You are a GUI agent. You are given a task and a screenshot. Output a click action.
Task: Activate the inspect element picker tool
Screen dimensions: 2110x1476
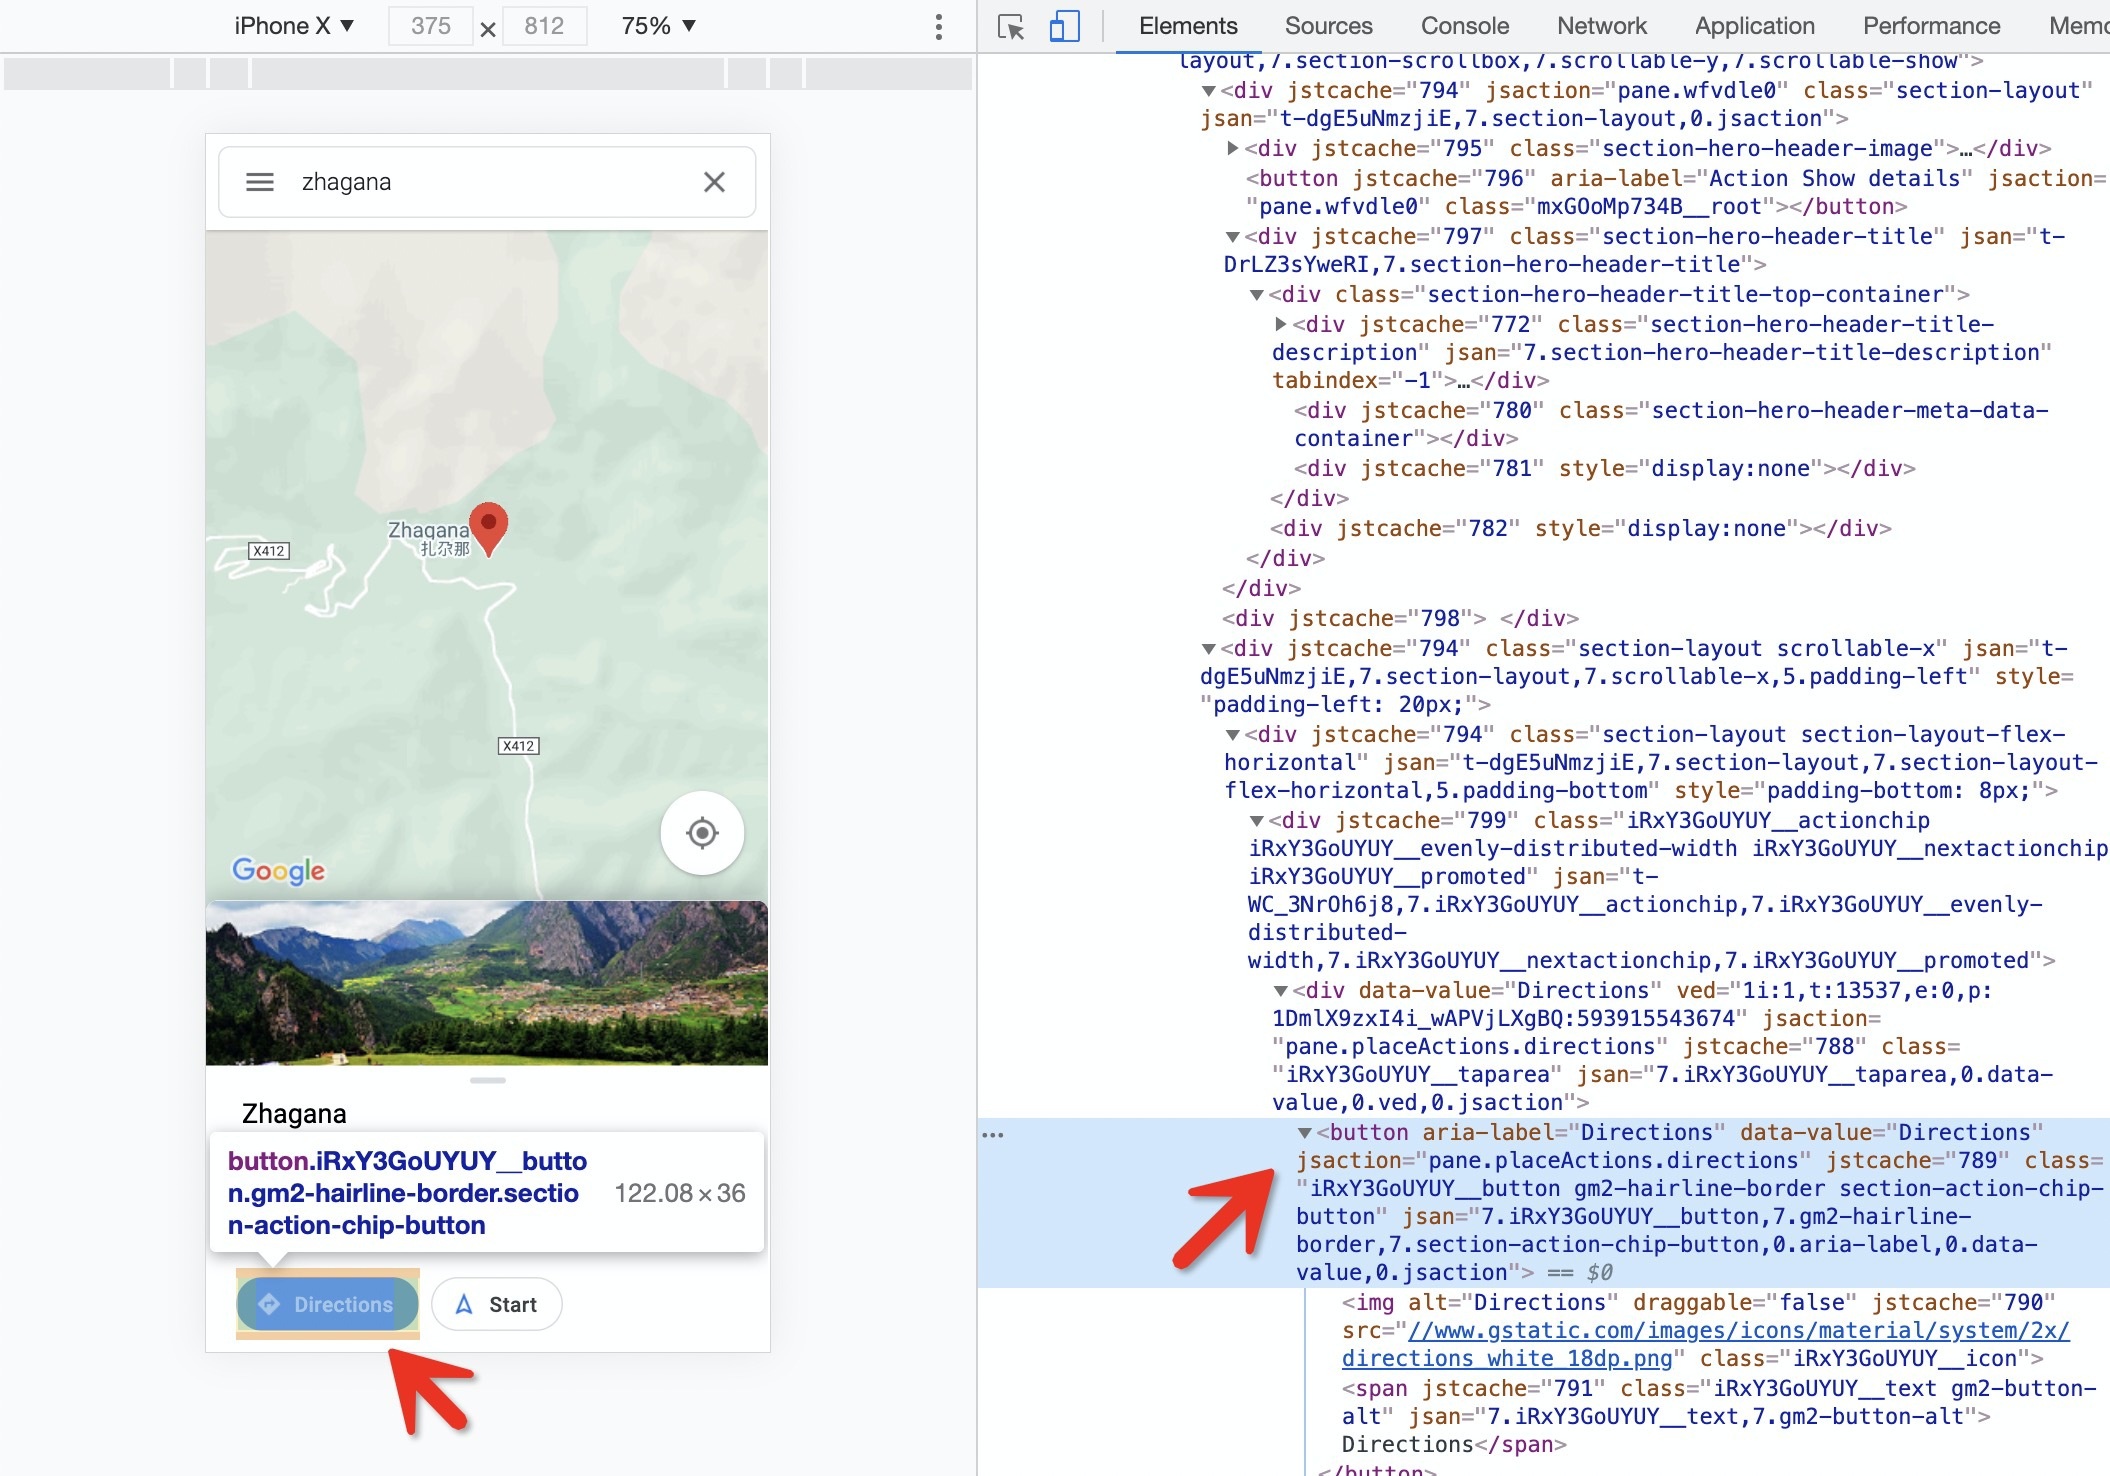point(1011,27)
